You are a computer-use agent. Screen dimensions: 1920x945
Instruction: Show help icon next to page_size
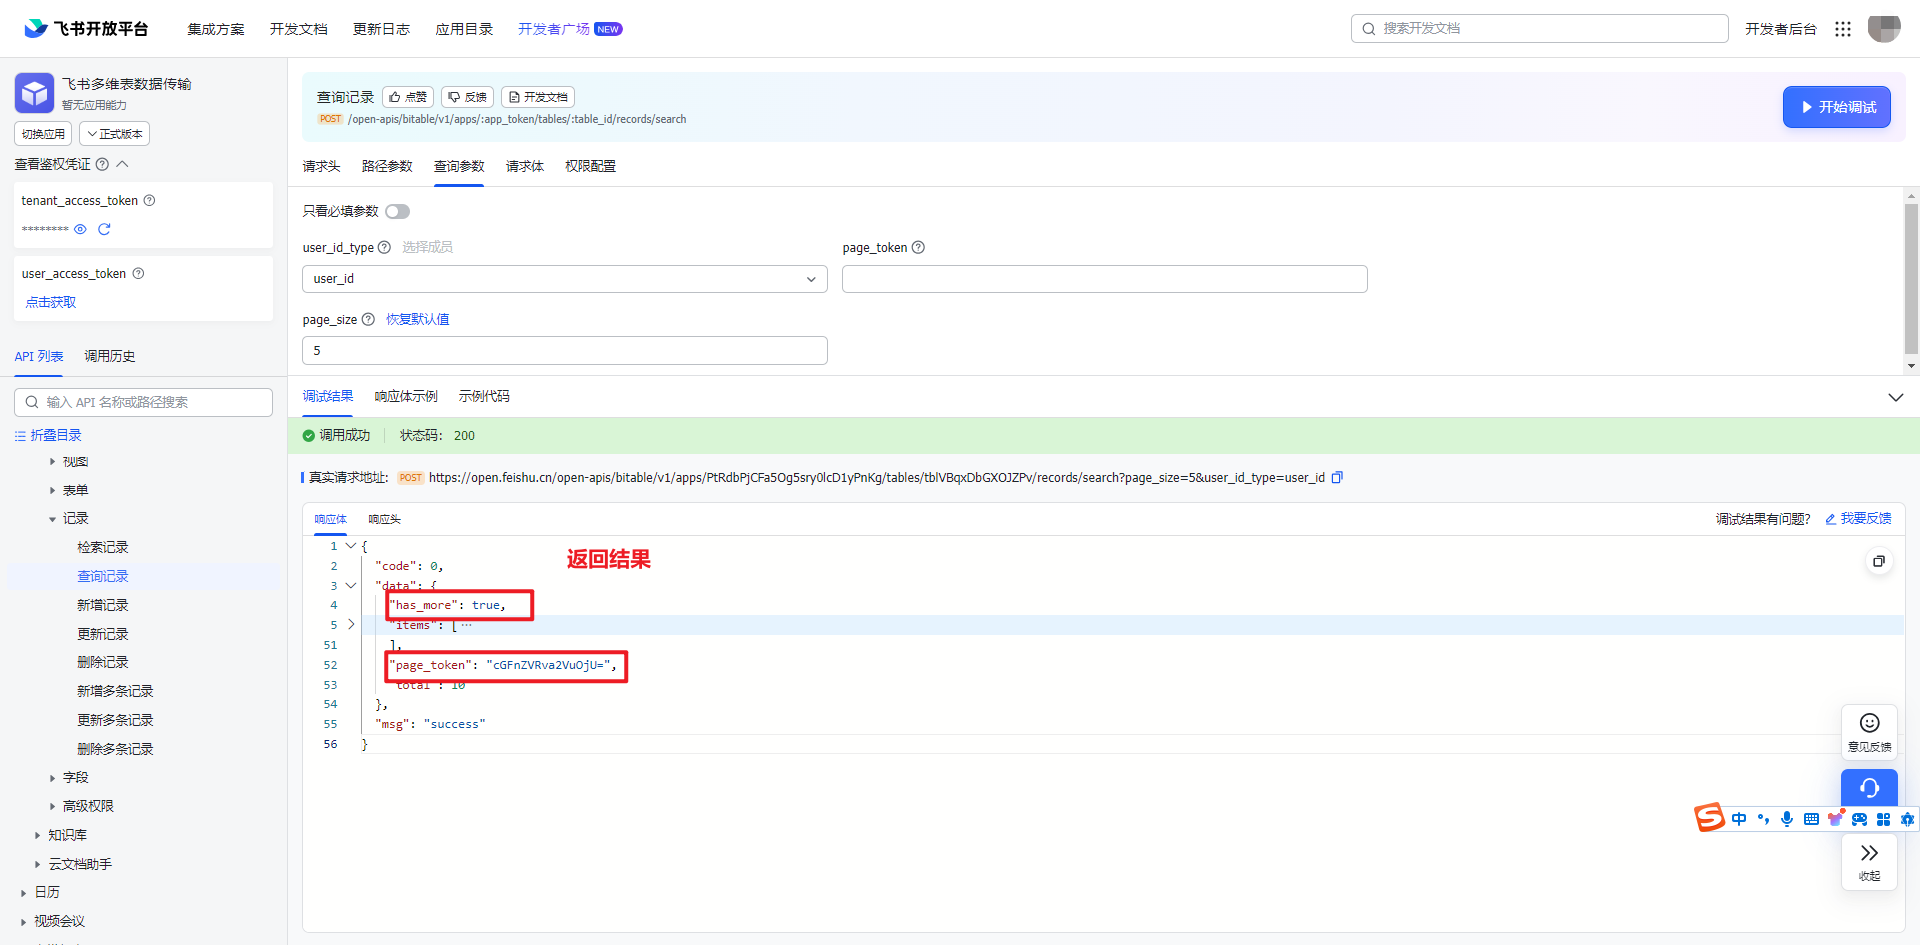368,319
